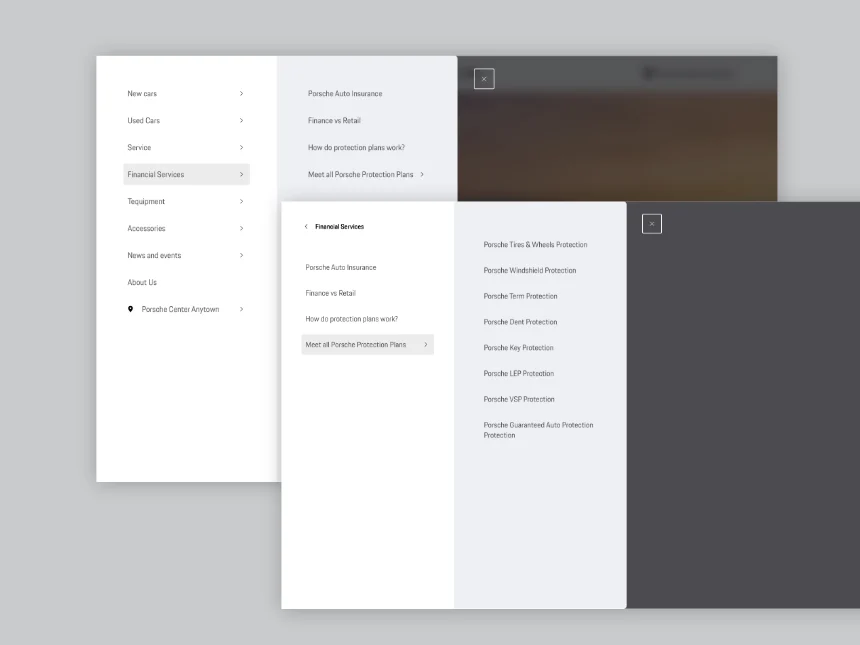Viewport: 860px width, 645px height.
Task: Open Meet all Protection Plans, back panel
Action: pos(366,174)
